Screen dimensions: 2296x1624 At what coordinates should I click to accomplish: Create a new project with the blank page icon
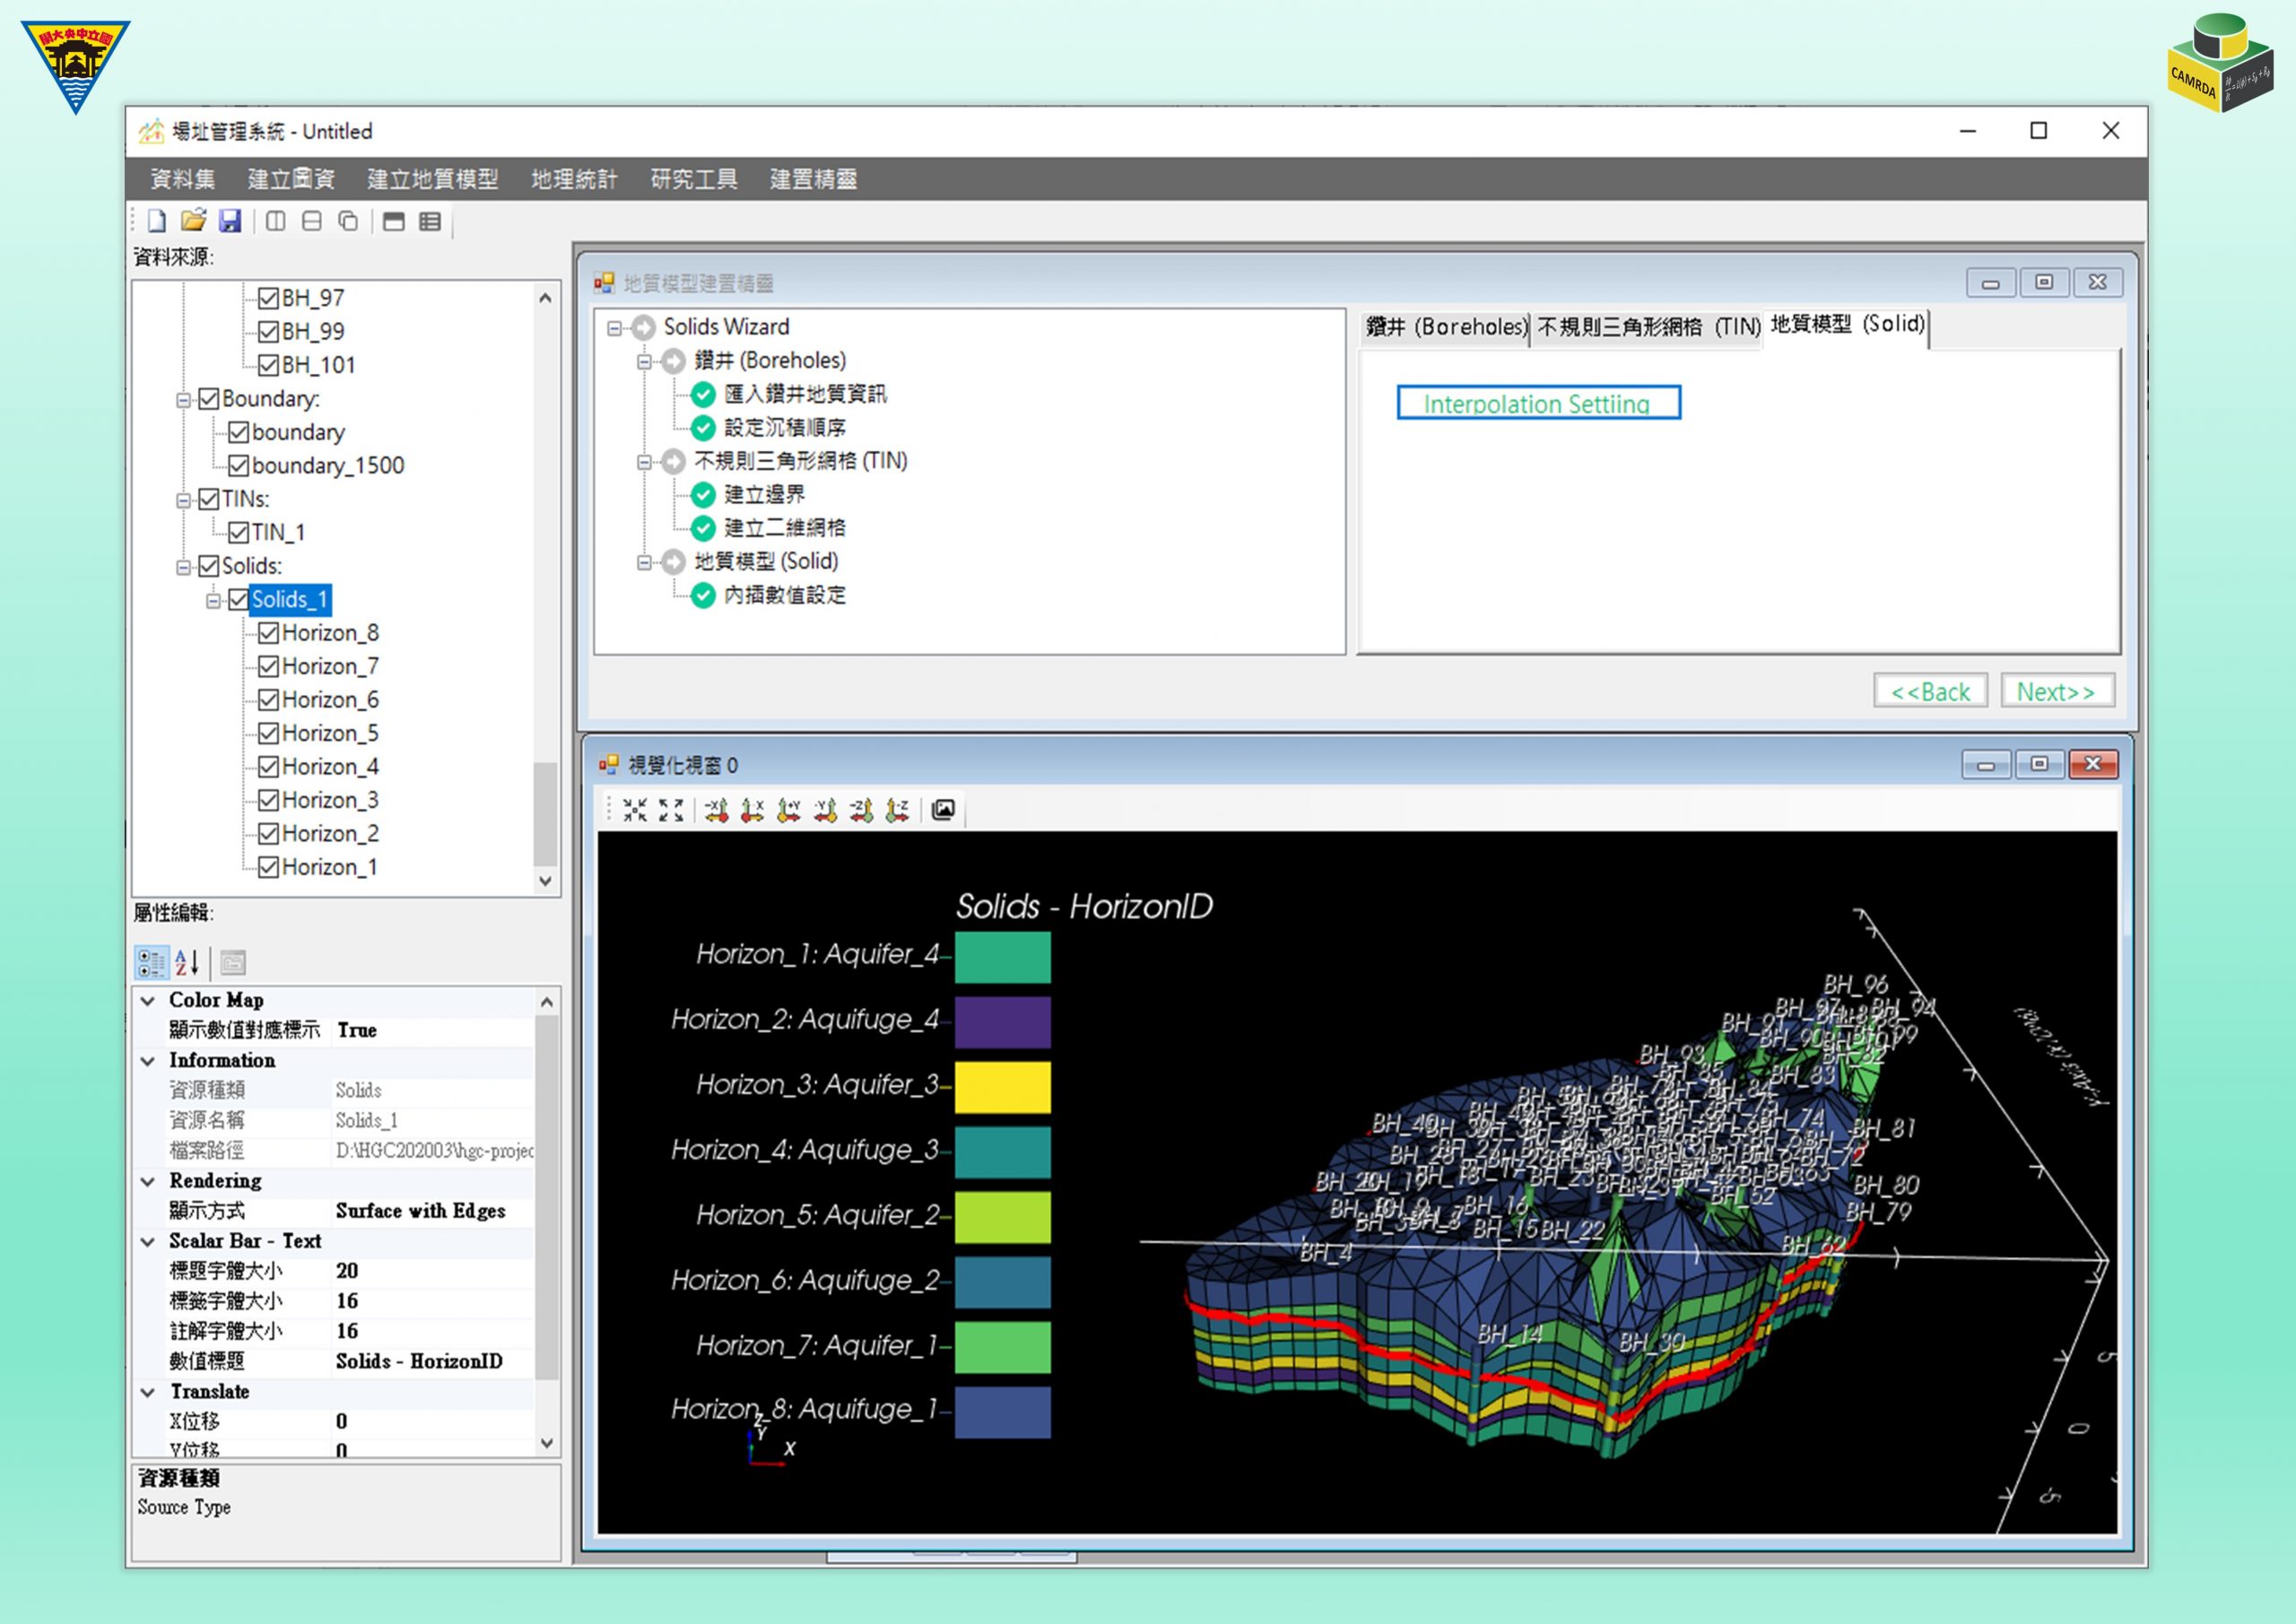click(x=157, y=221)
